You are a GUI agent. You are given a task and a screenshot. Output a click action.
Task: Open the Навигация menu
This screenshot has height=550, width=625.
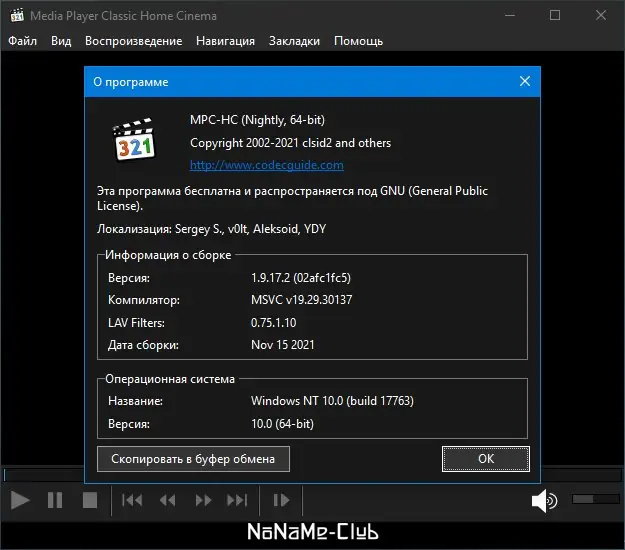[225, 41]
